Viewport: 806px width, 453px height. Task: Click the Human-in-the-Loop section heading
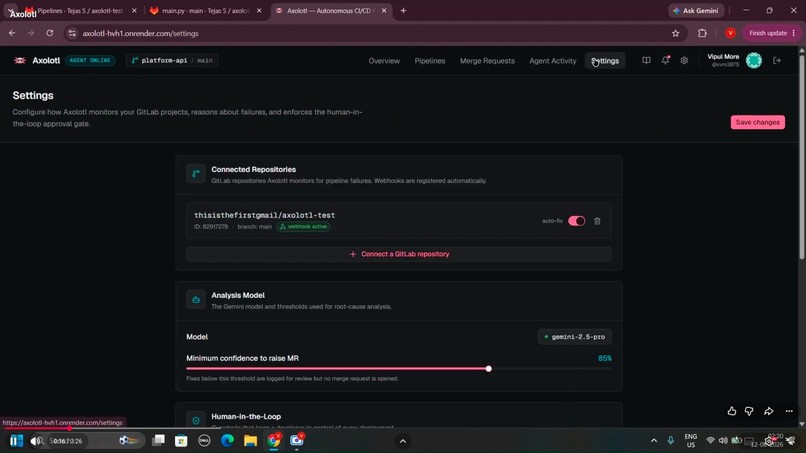click(x=246, y=416)
